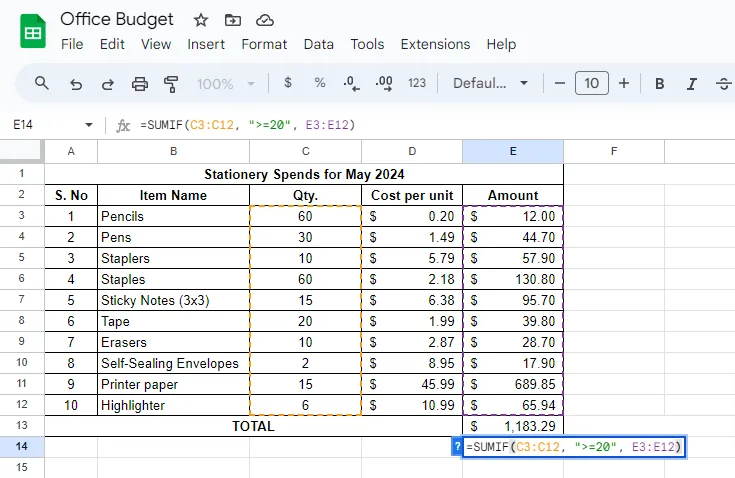Open the Google Sheets home icon
The image size is (735, 478).
[33, 31]
